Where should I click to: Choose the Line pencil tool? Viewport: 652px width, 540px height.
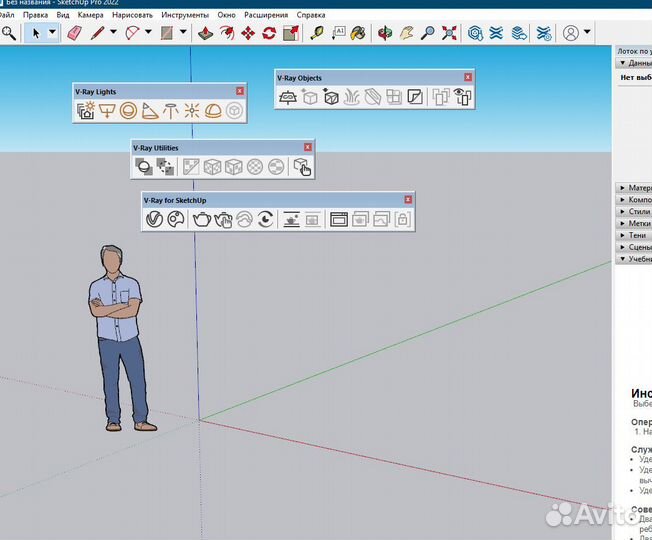point(97,33)
